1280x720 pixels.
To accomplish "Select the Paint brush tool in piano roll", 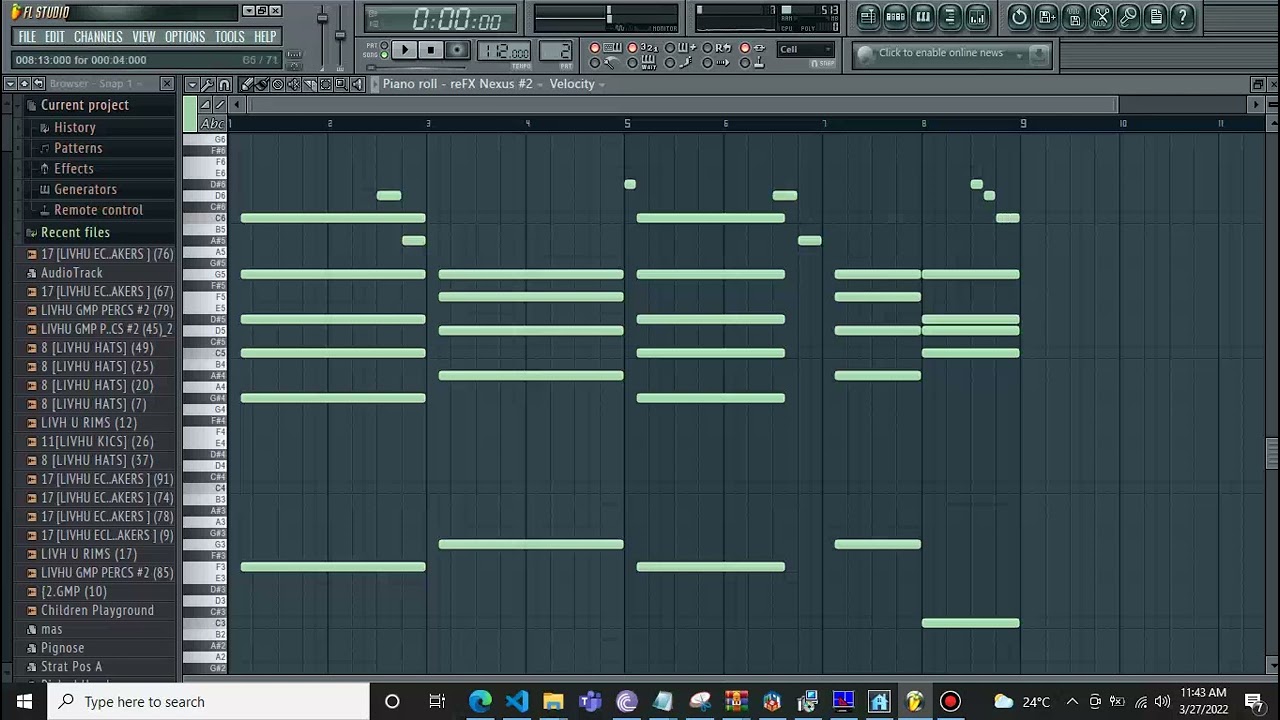I will (x=261, y=84).
